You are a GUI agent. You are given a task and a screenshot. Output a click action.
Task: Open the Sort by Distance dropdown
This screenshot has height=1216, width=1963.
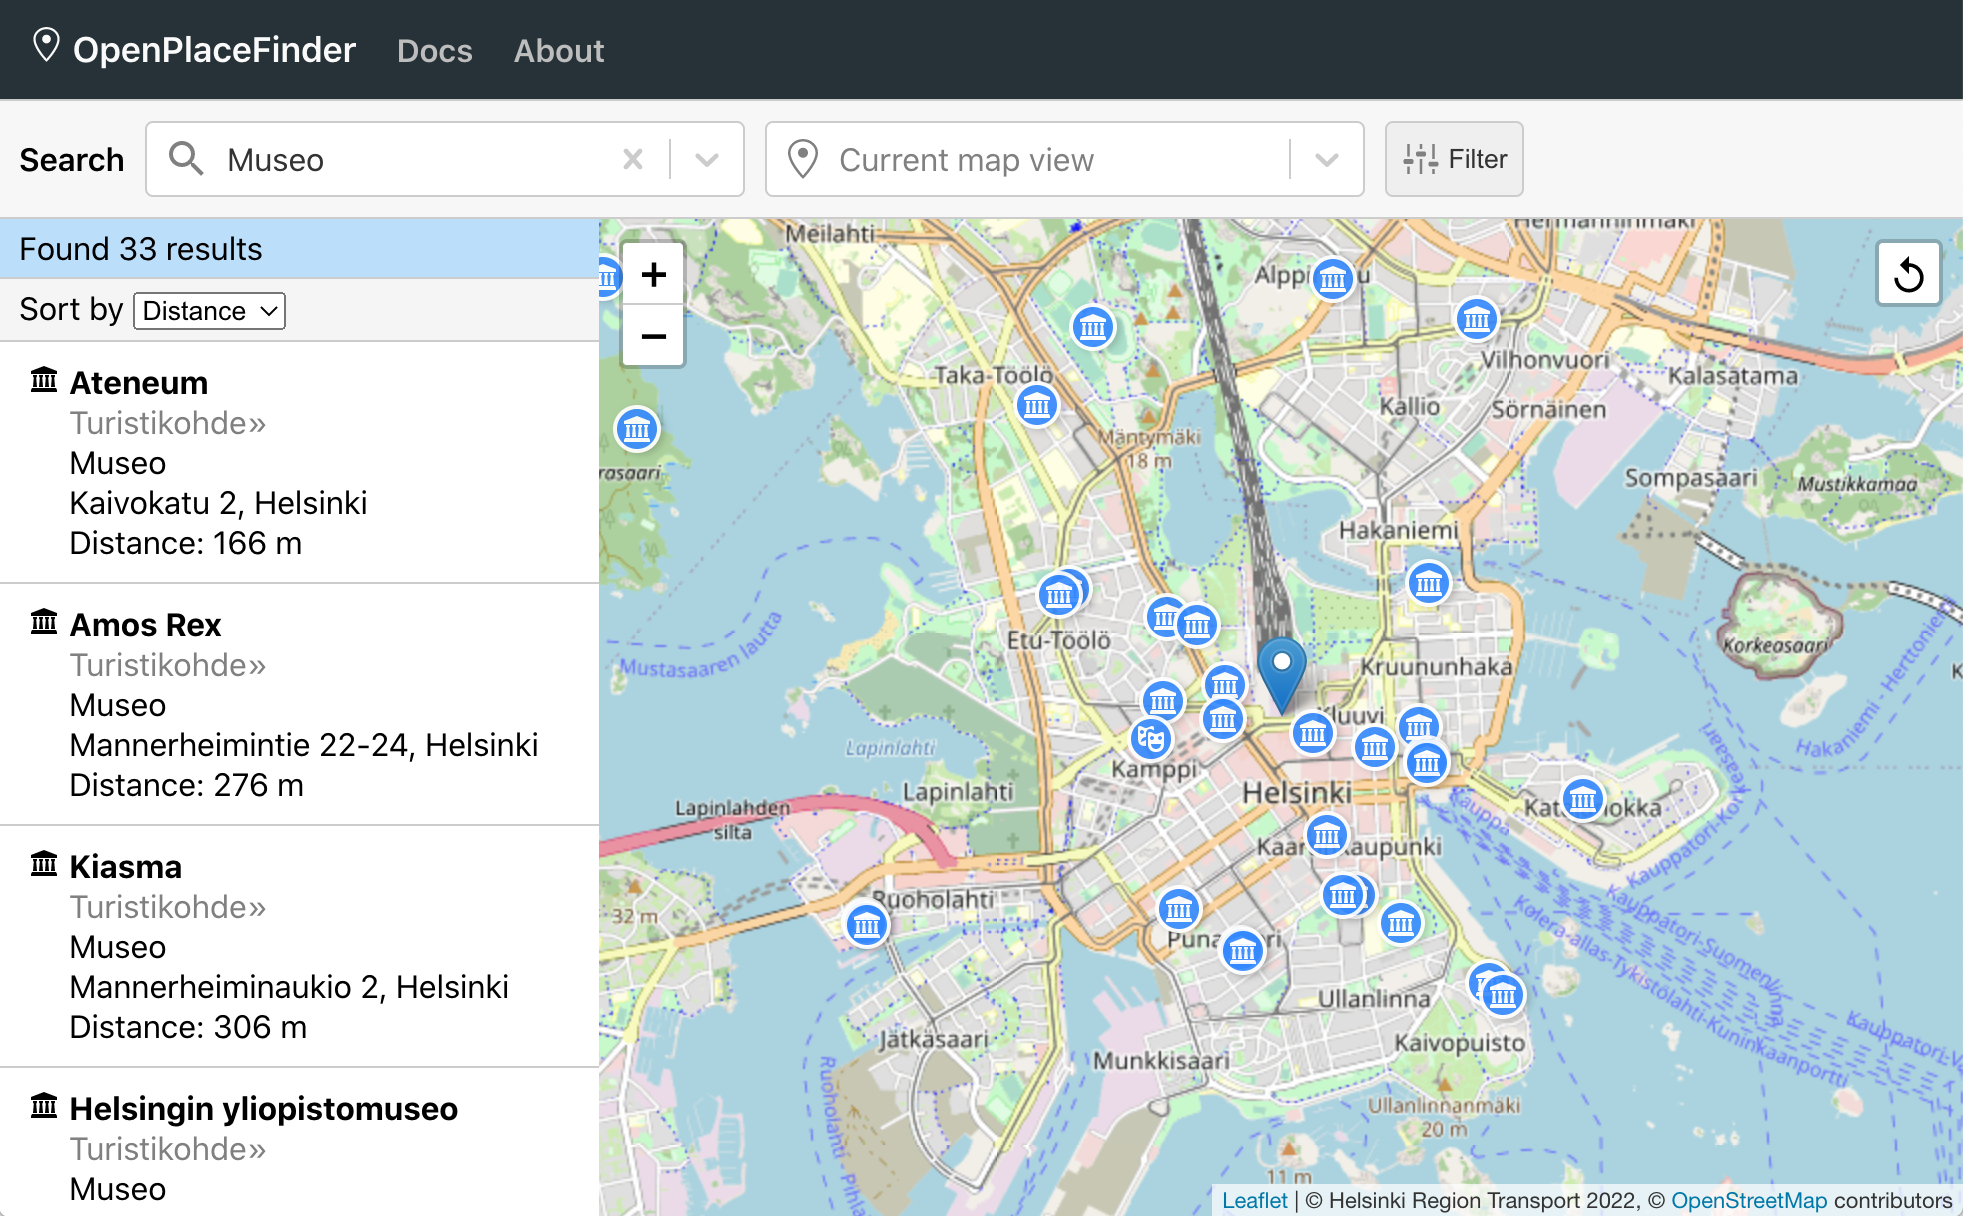(x=209, y=311)
